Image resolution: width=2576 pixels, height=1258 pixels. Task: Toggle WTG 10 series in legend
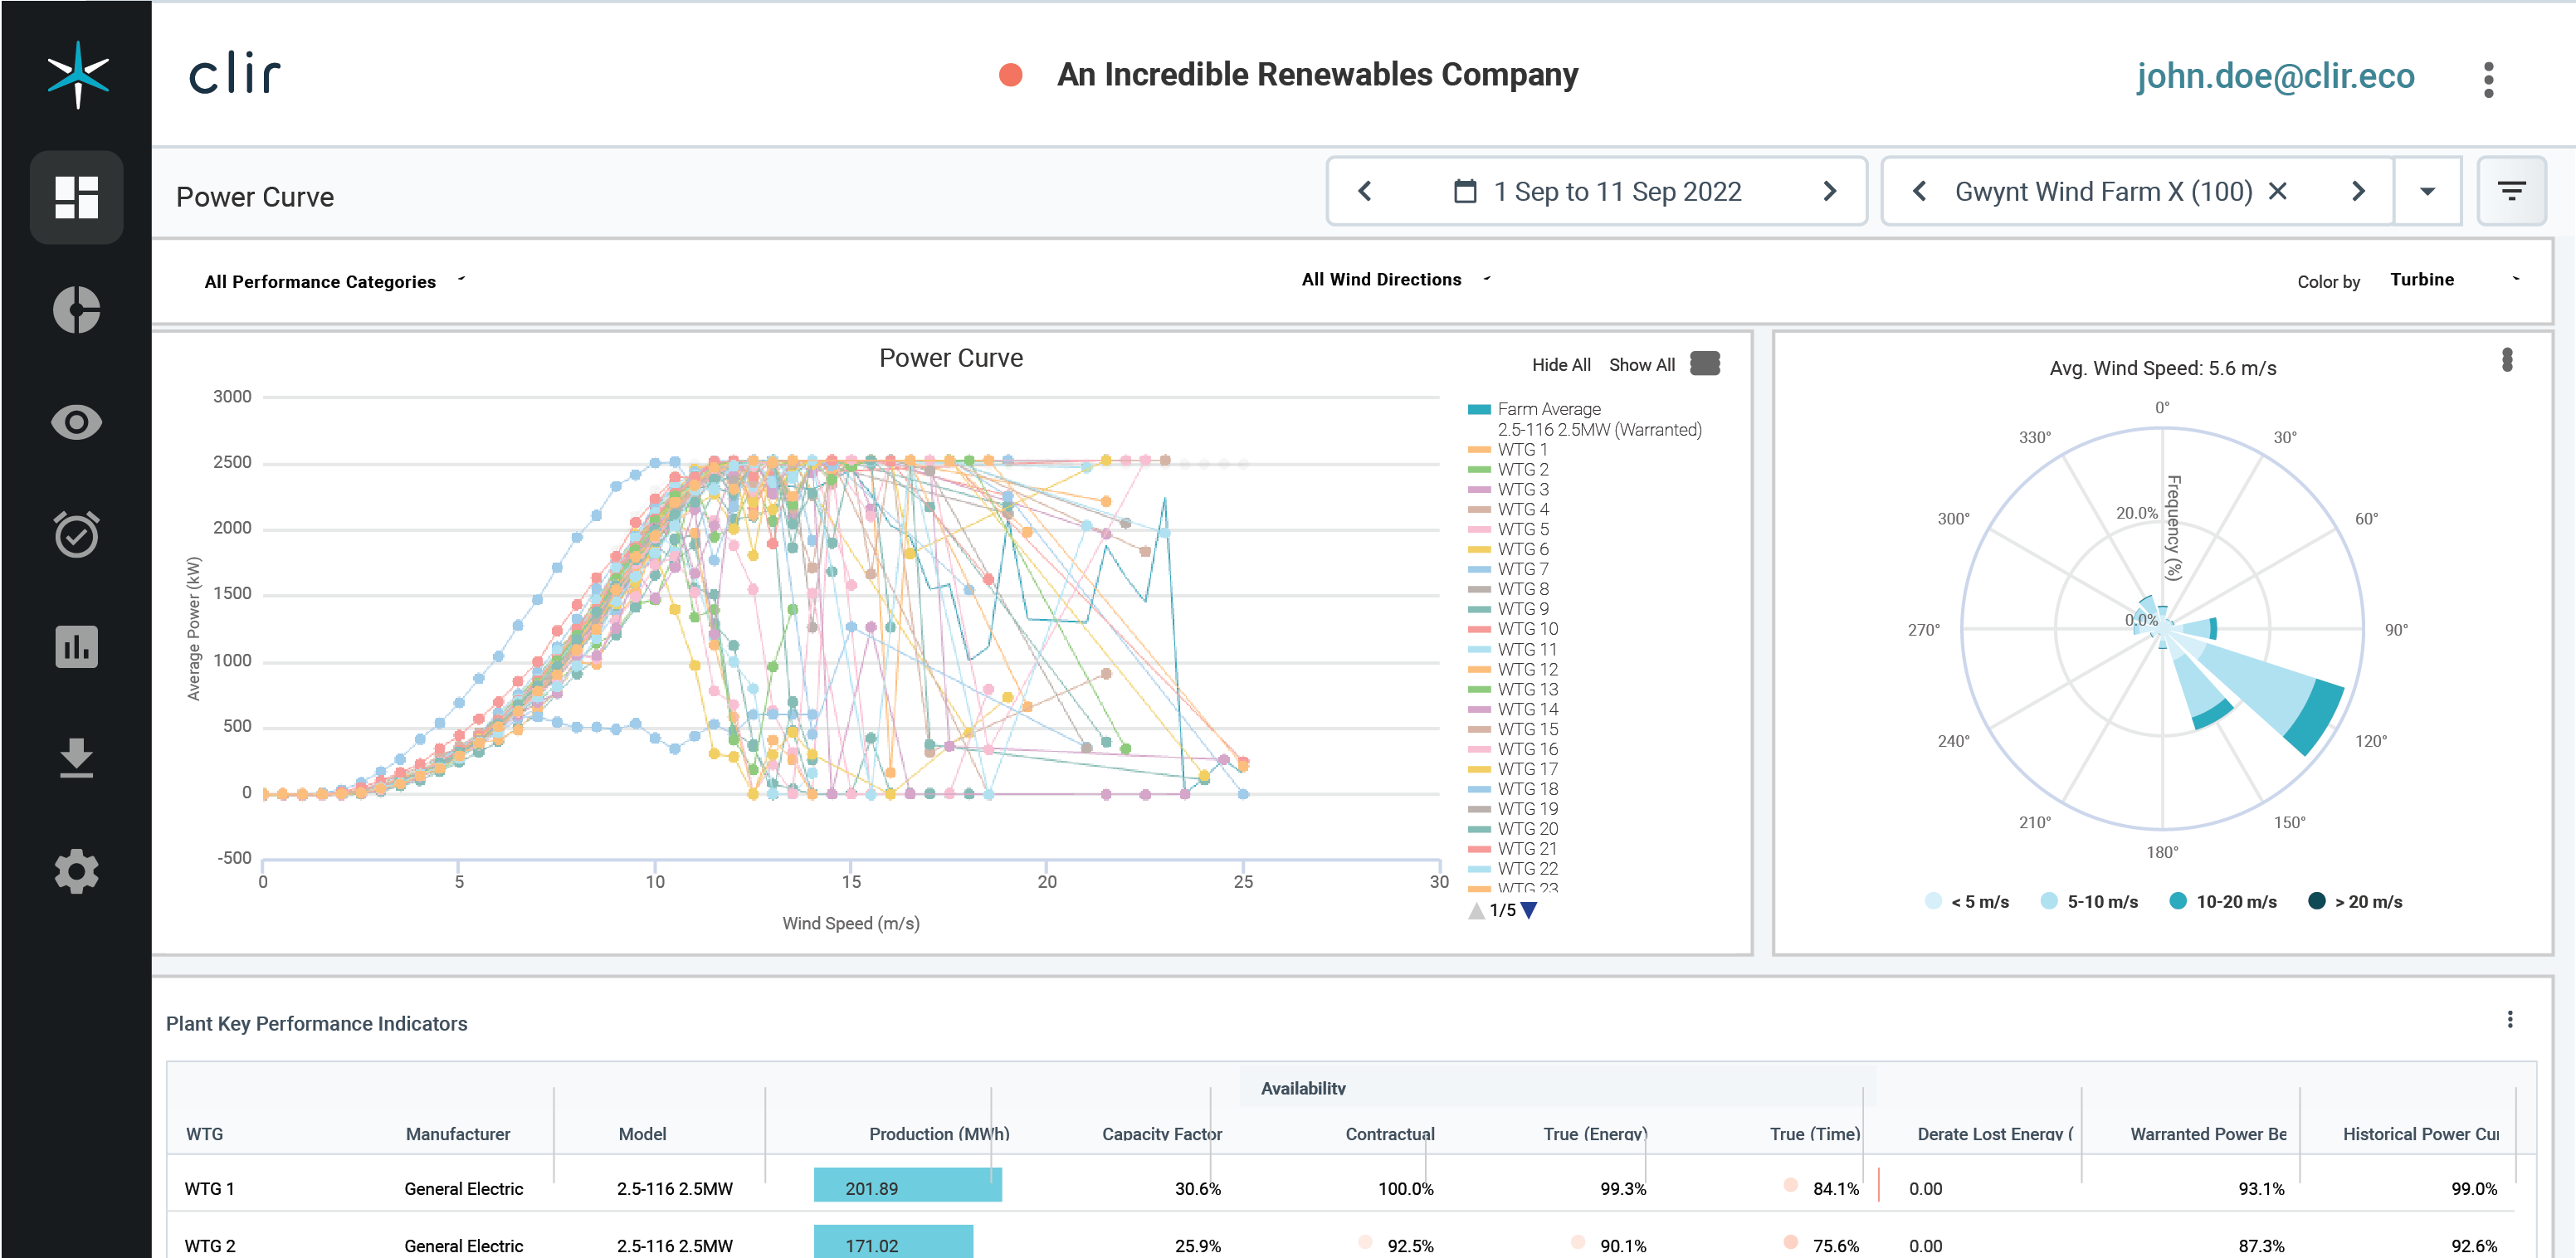(x=1513, y=629)
